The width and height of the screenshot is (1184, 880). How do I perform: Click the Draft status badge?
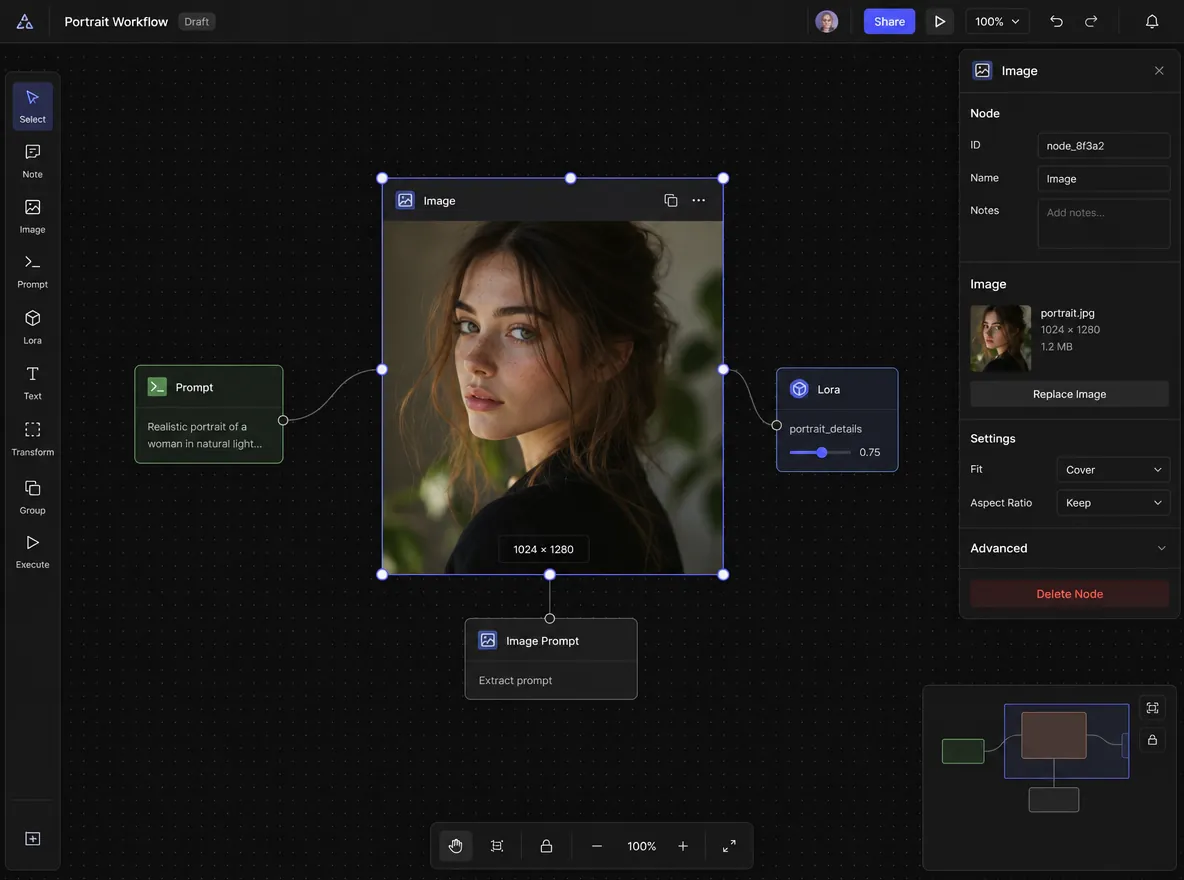click(x=196, y=21)
